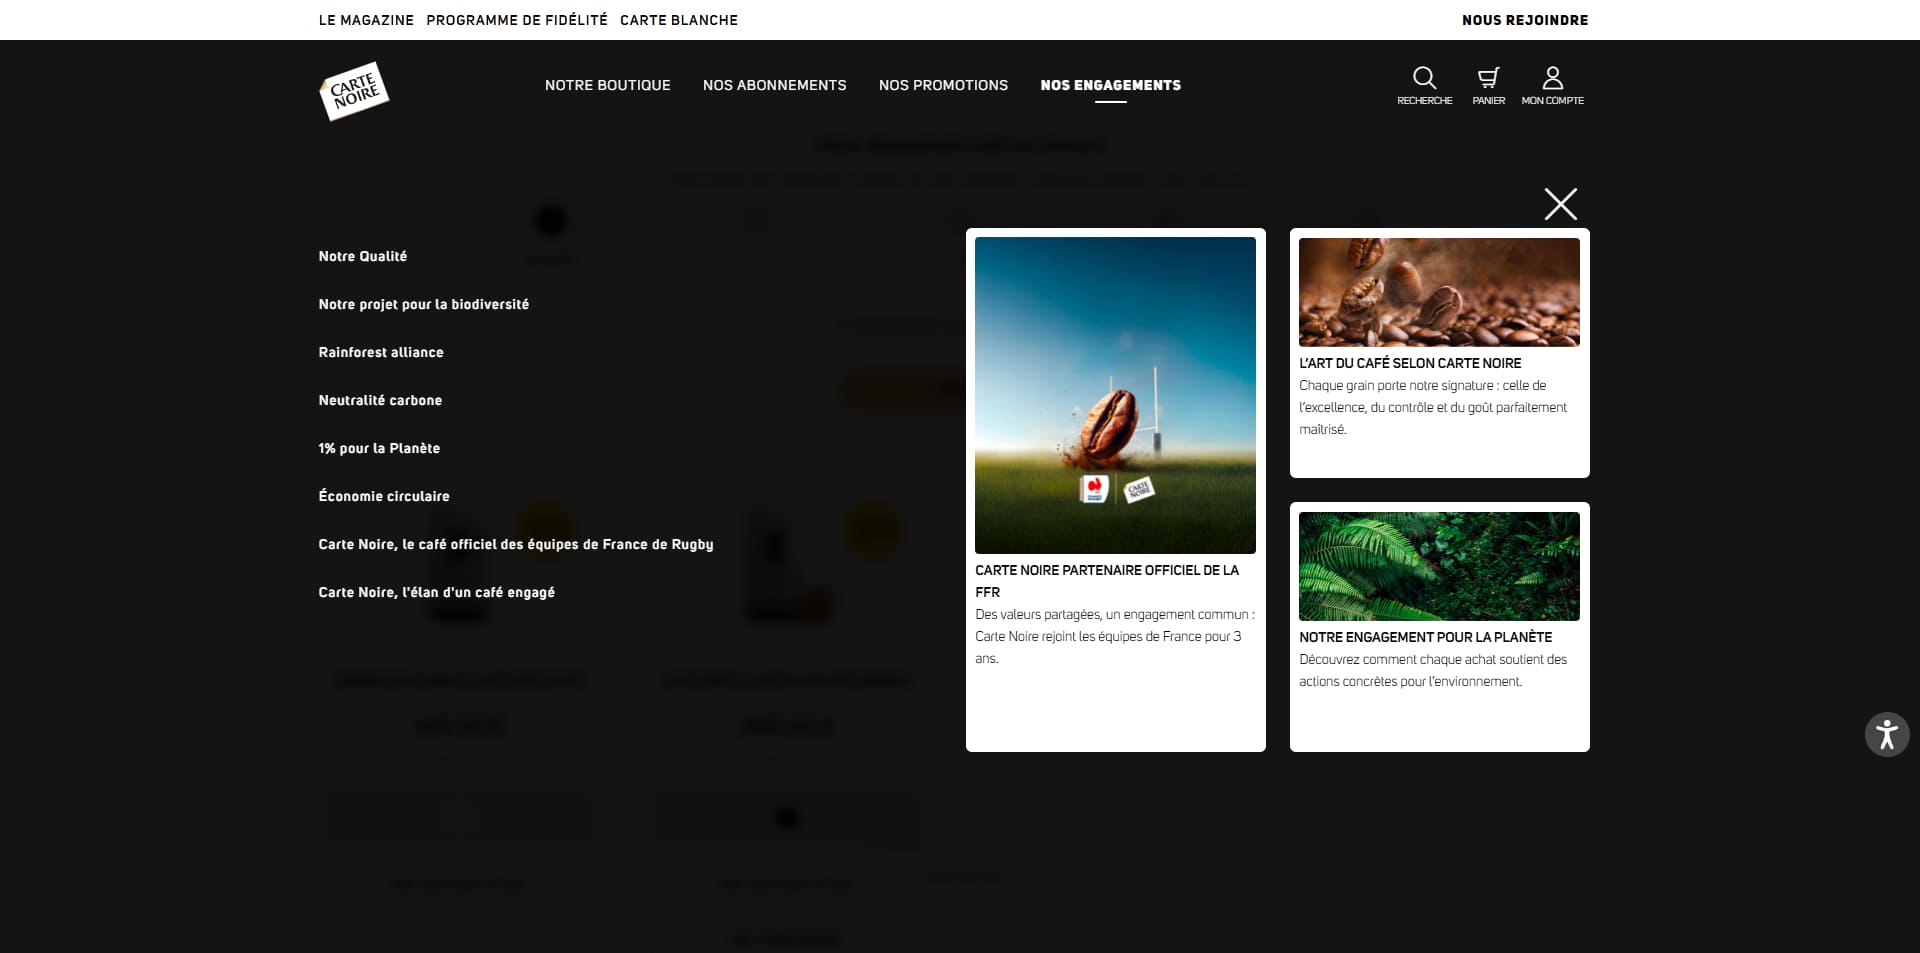Open Notre projet pour la biodiversité
The image size is (1920, 953).
pyautogui.click(x=424, y=304)
